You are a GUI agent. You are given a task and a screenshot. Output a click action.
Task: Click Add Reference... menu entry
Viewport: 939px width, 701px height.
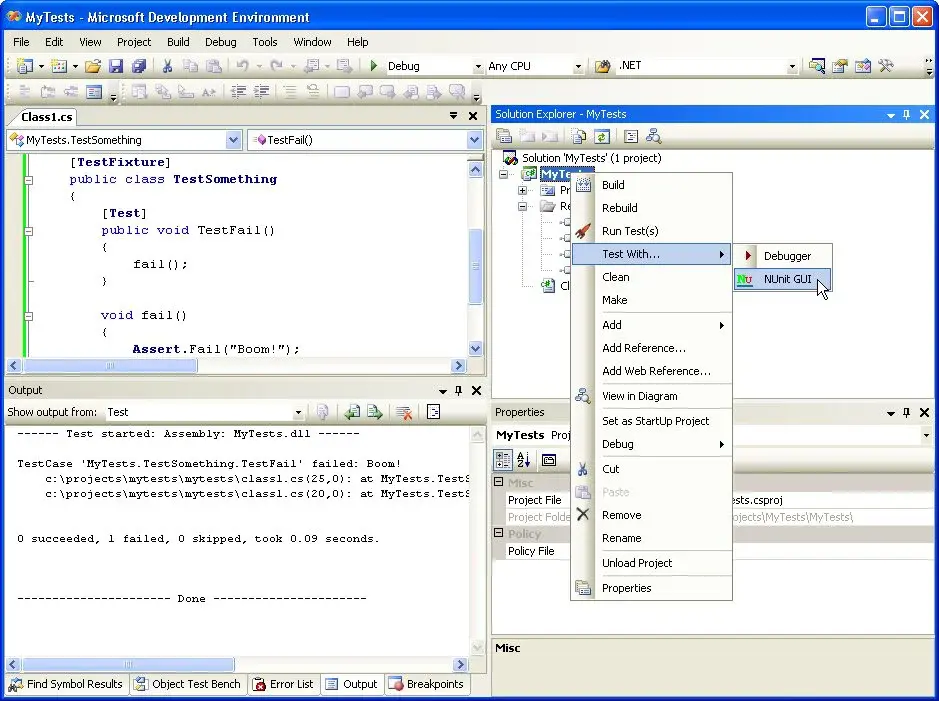(652, 348)
